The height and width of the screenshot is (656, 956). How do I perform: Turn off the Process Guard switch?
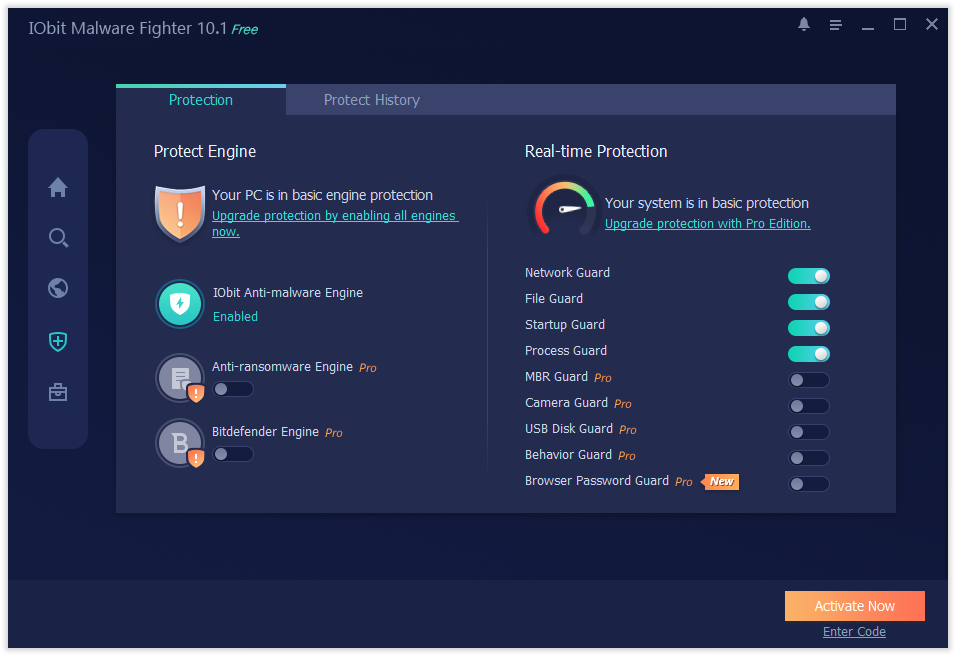point(808,353)
